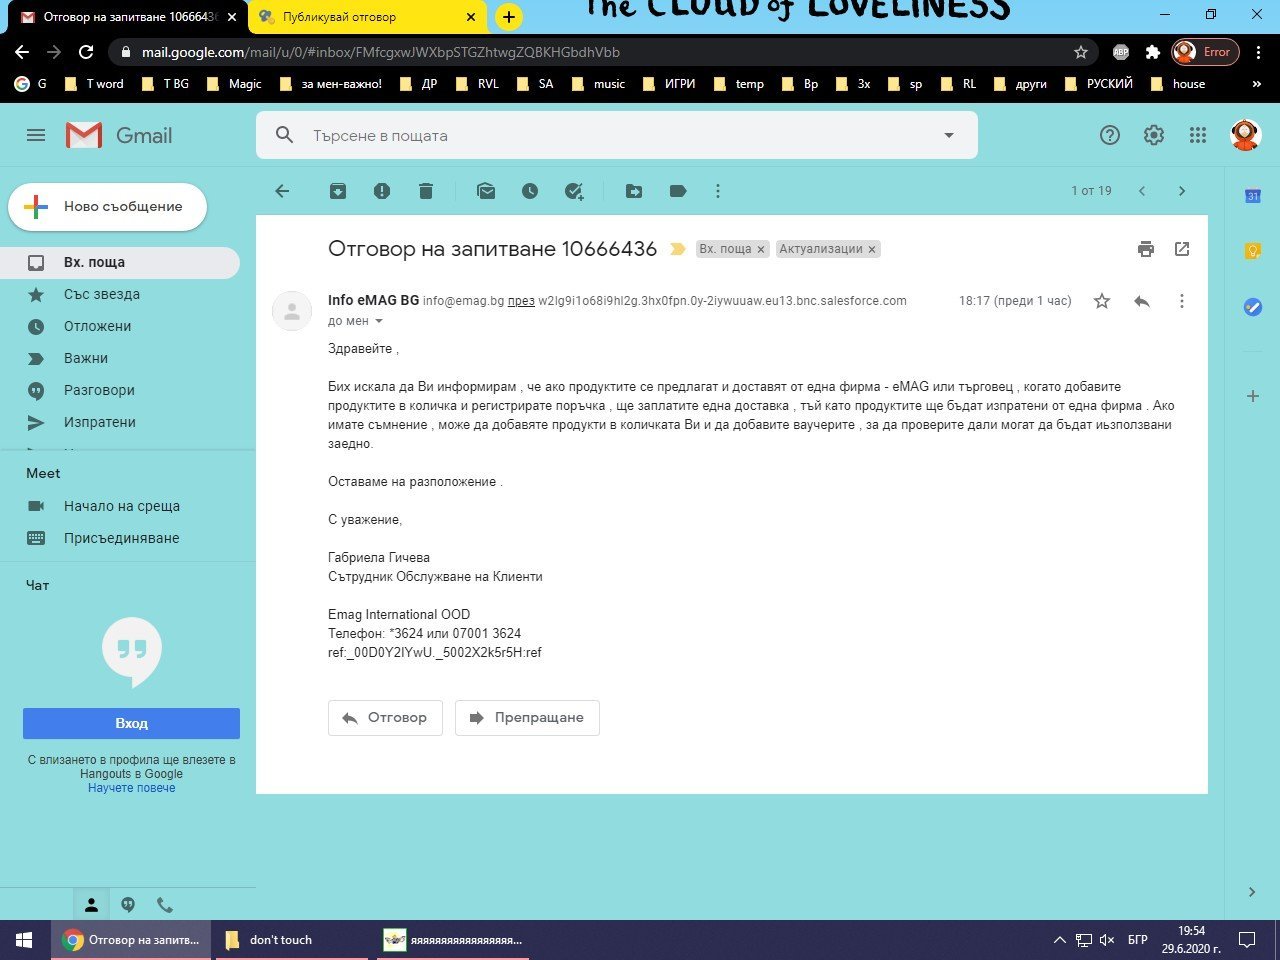Open Chrome extensions puzzle icon
The height and width of the screenshot is (960, 1280).
(1153, 52)
